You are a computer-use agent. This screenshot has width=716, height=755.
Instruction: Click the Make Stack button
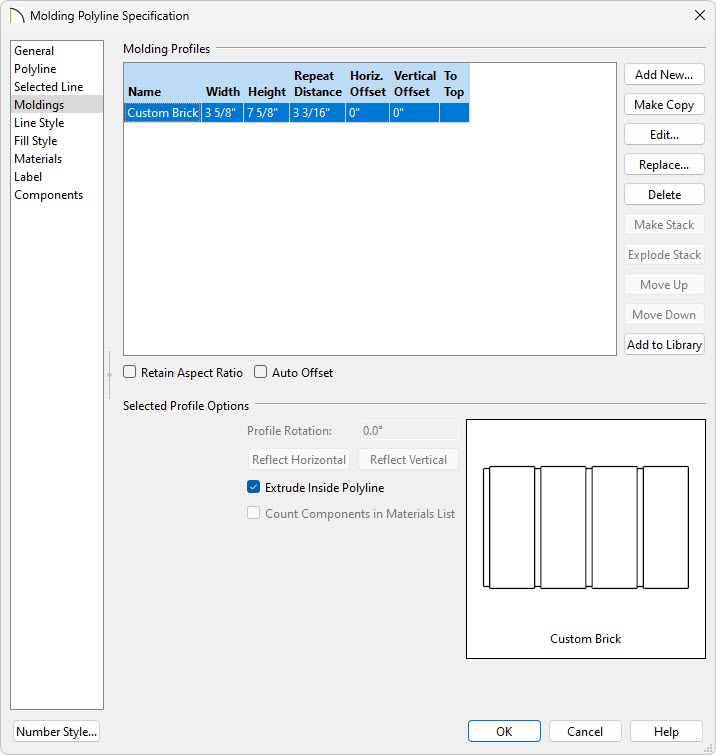(664, 225)
